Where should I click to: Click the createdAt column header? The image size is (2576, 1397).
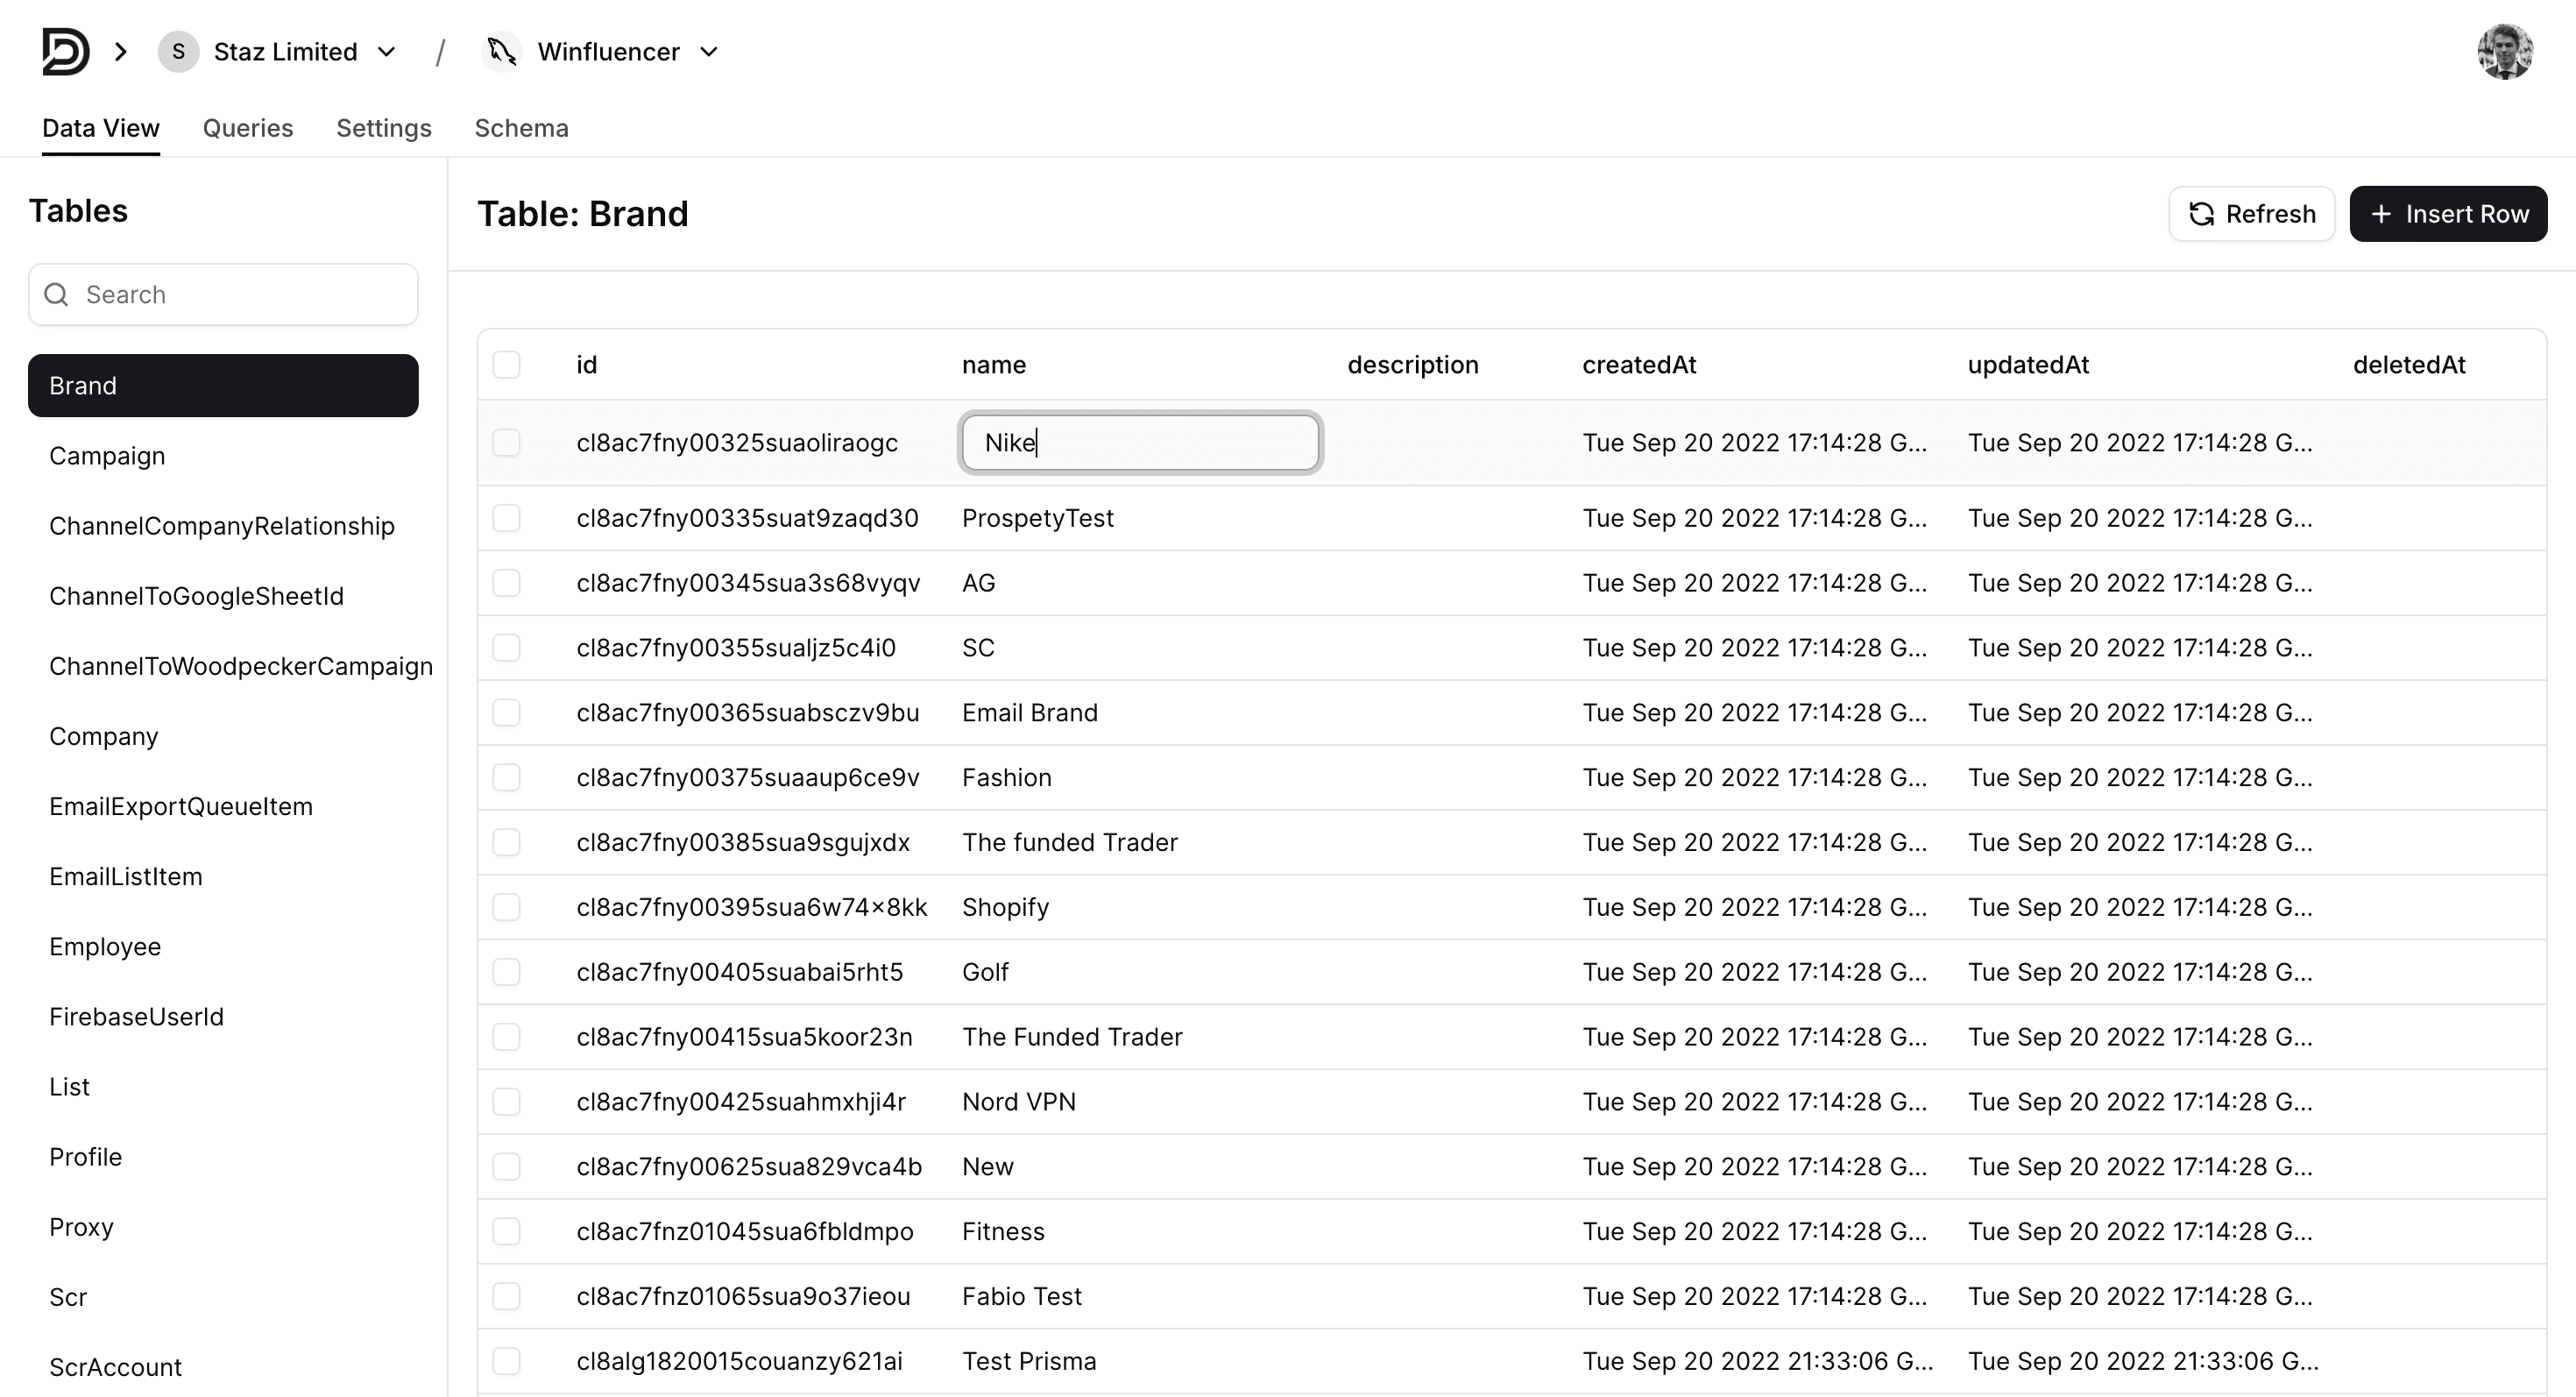(1639, 364)
